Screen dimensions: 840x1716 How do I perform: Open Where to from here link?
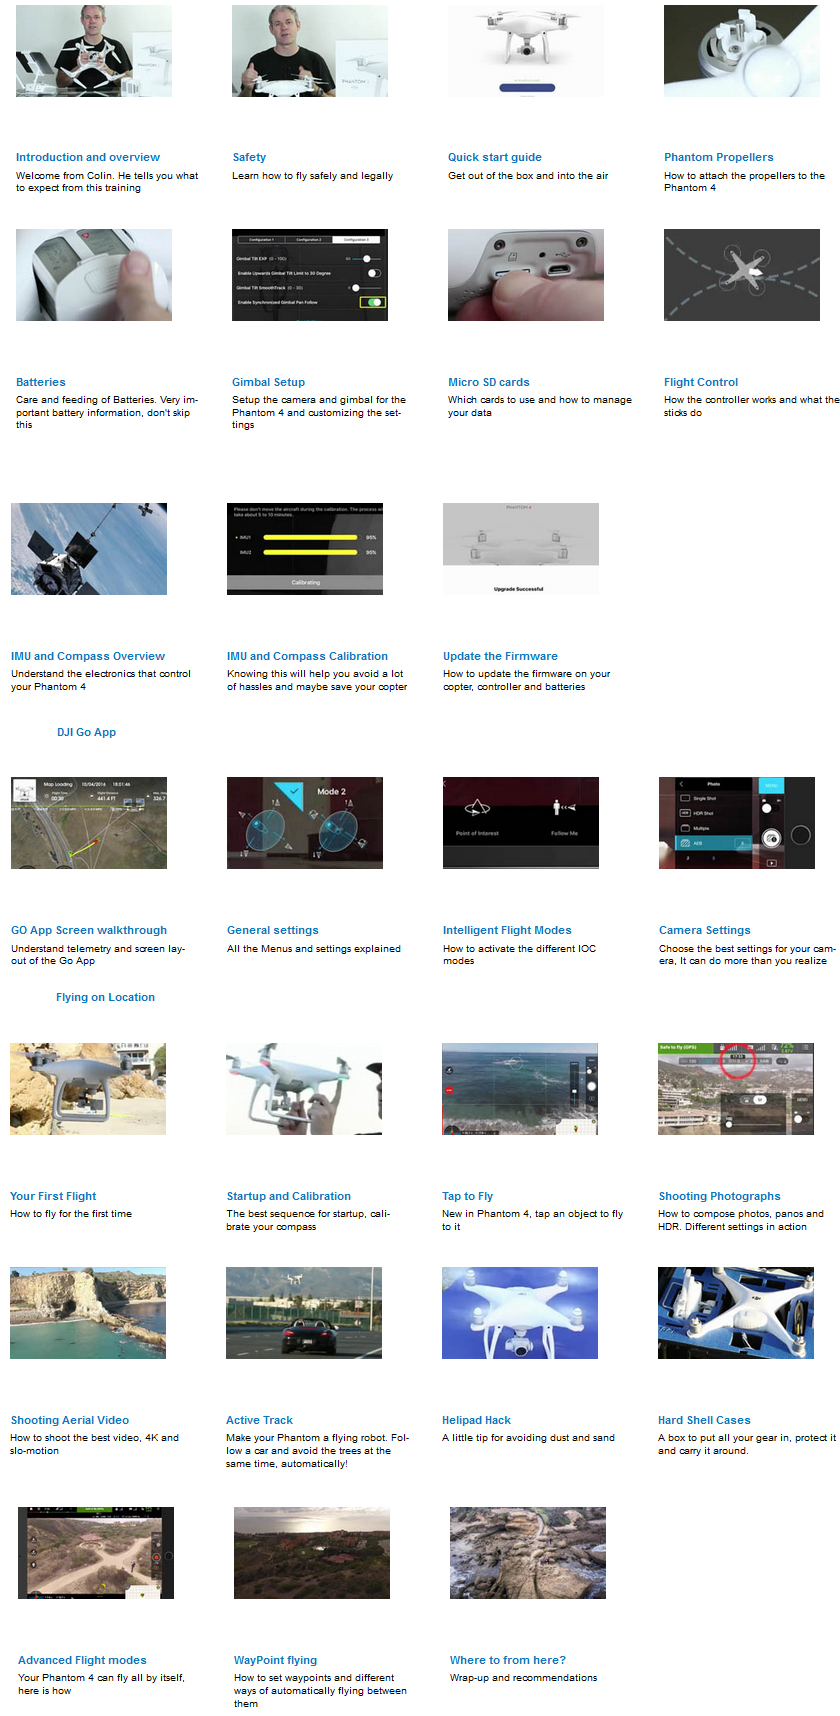click(508, 1660)
